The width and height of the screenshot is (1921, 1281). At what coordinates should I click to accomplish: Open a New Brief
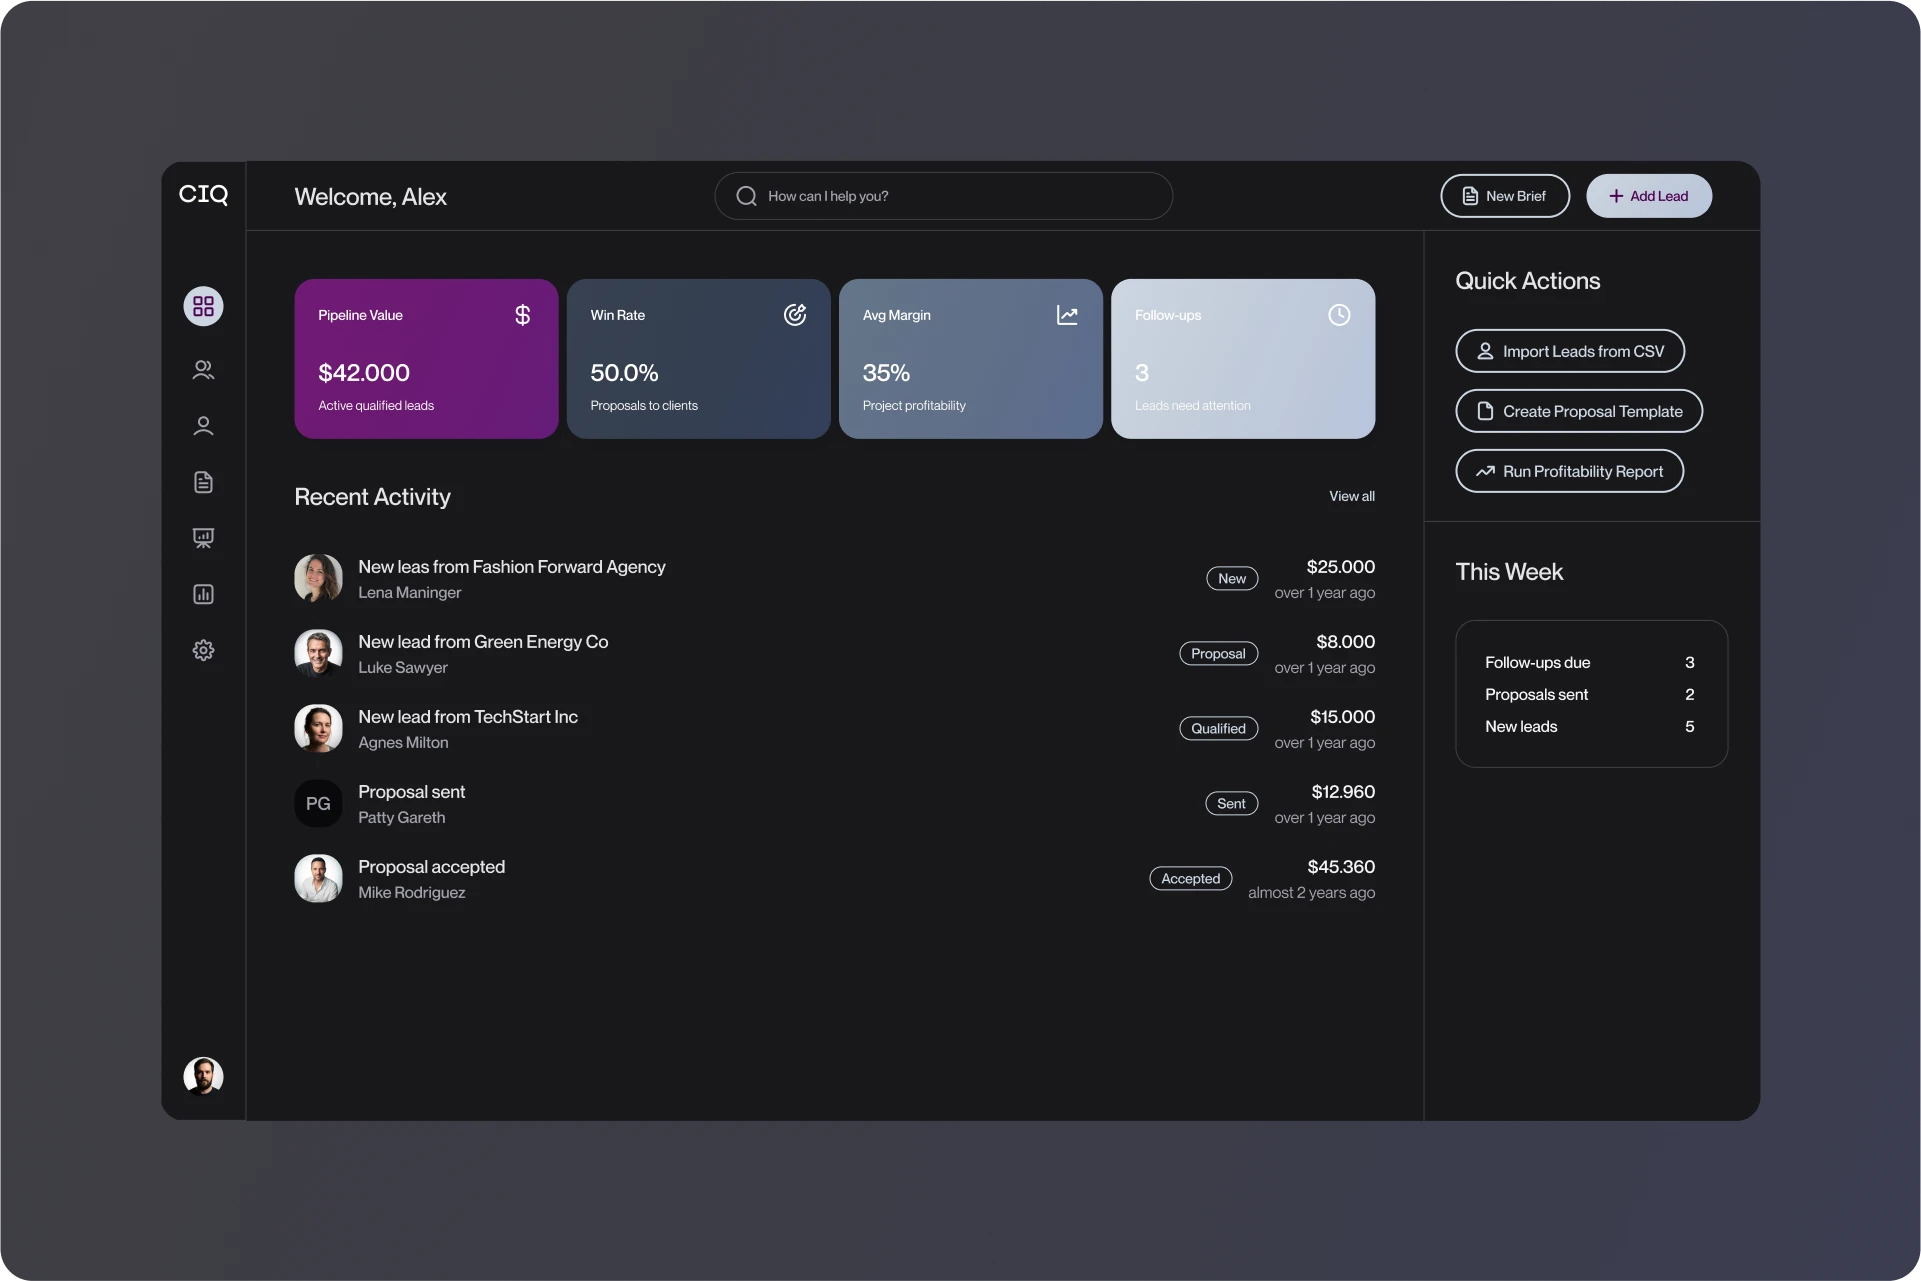[1504, 196]
